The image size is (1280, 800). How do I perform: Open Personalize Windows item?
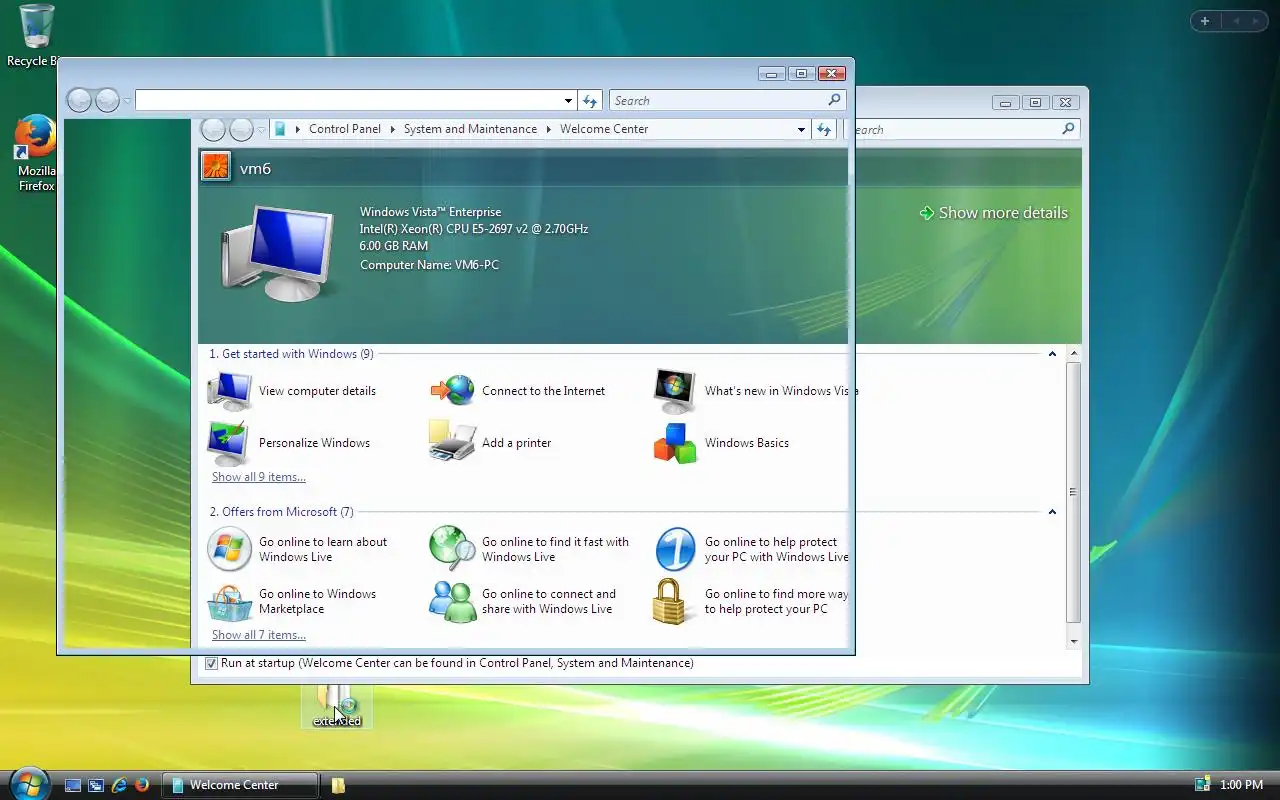289,443
